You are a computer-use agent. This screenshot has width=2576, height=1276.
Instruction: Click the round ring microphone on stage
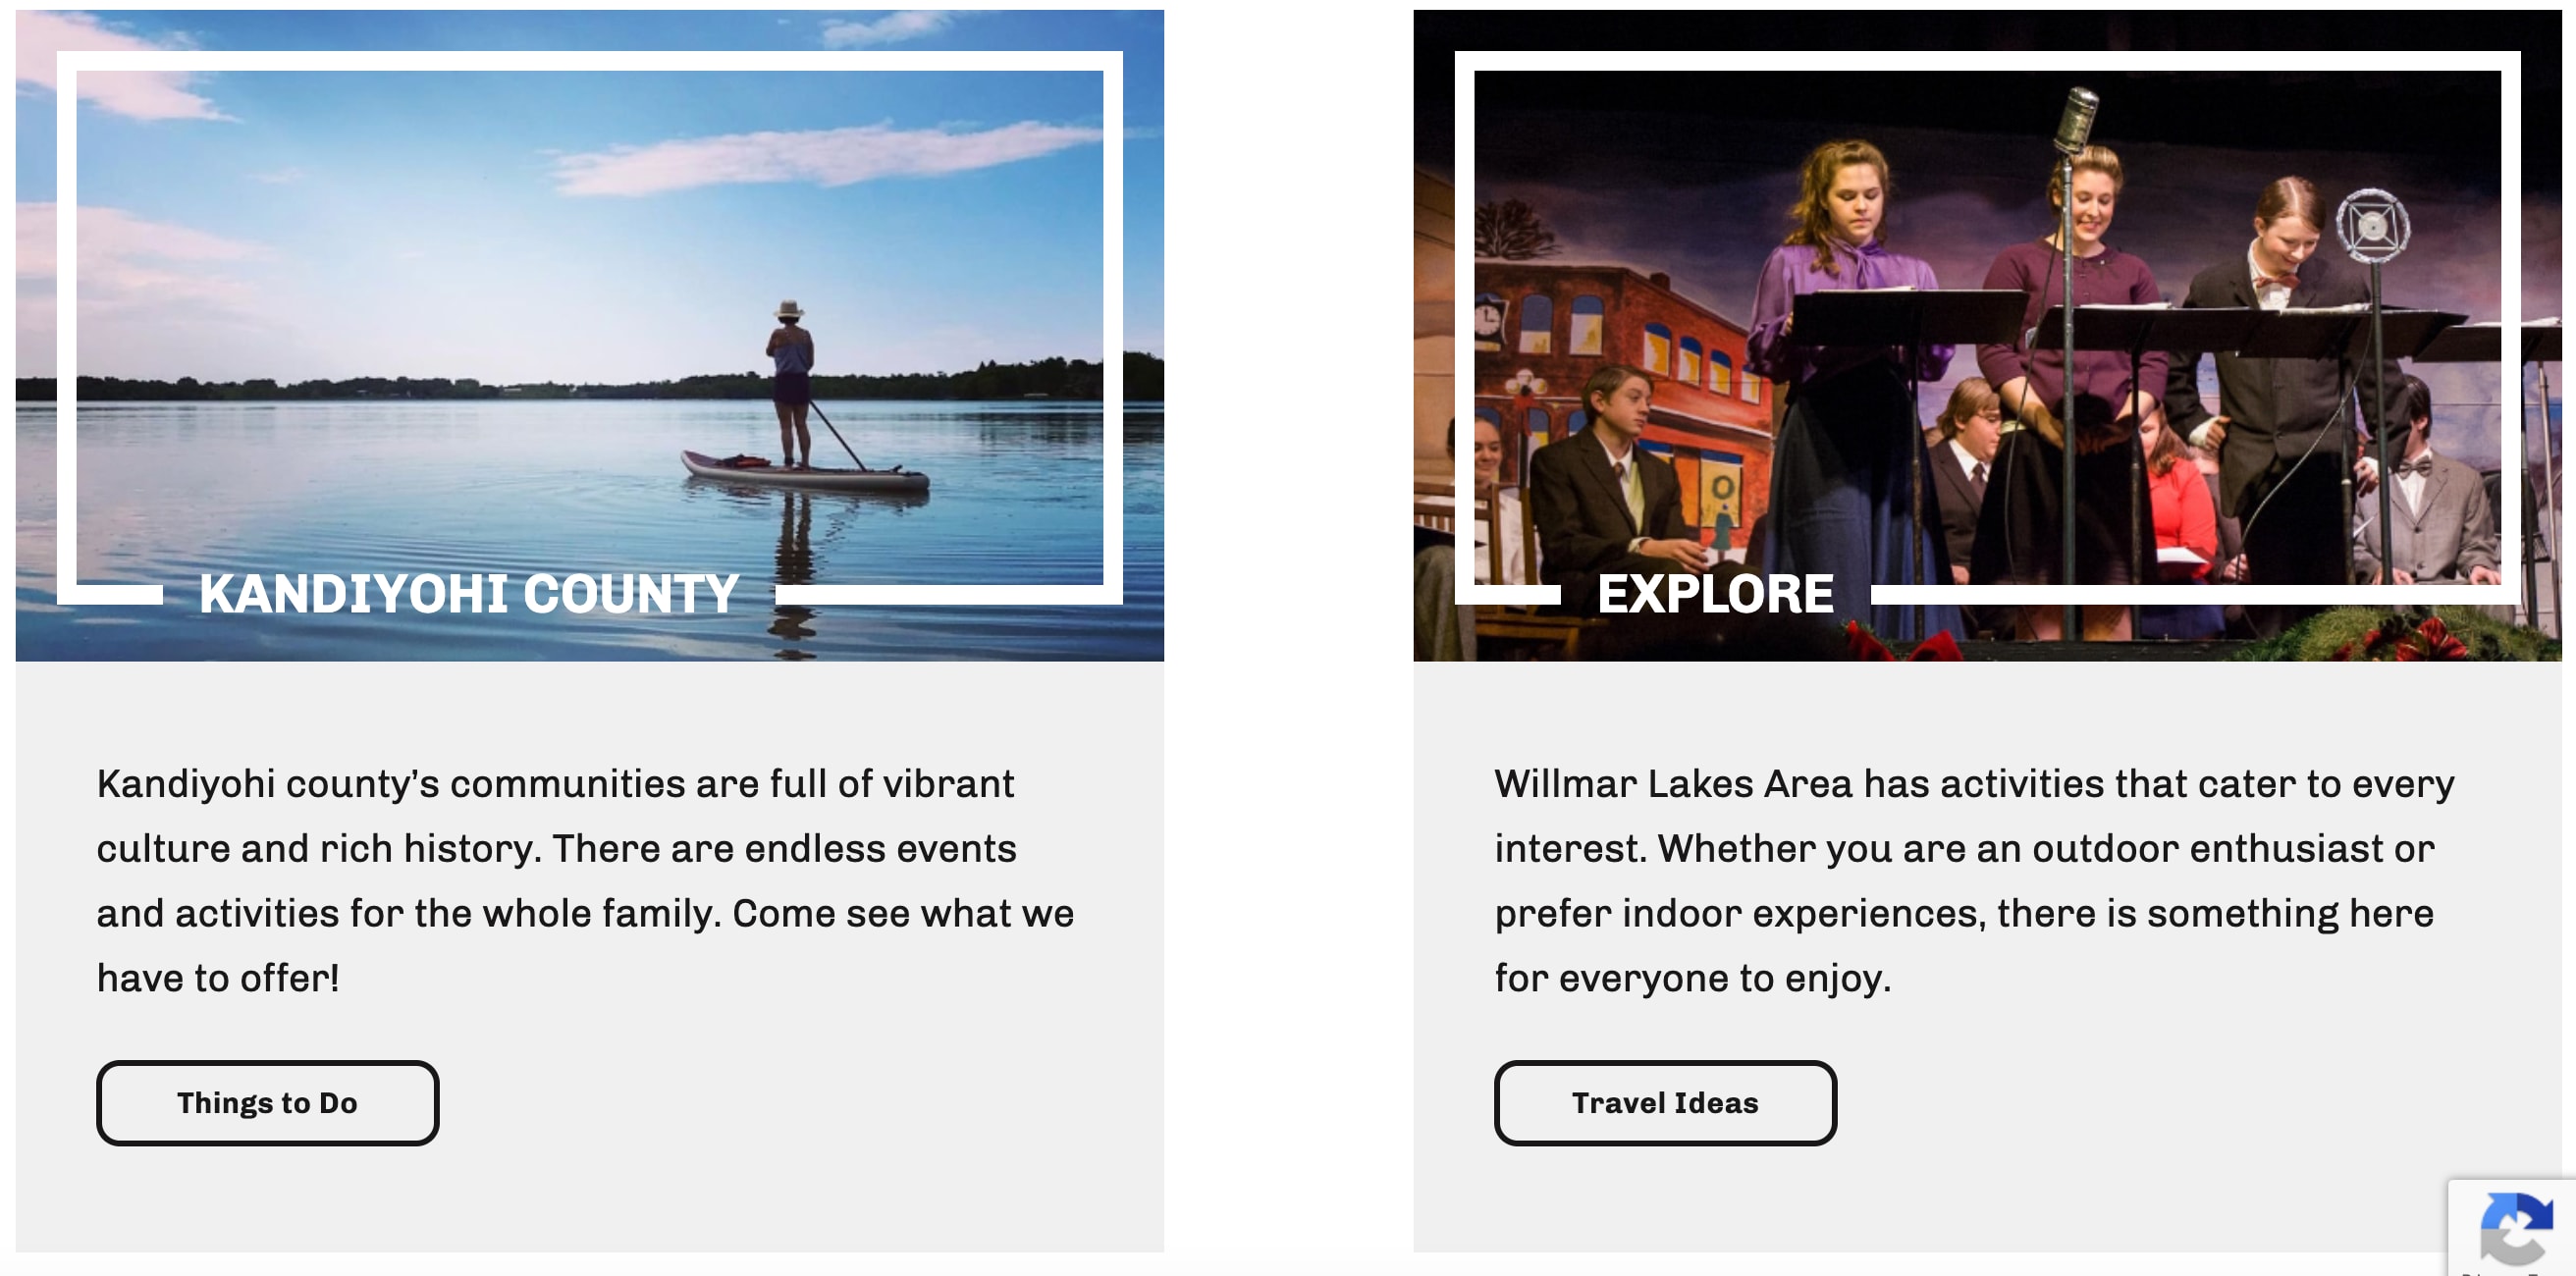pos(2372,226)
